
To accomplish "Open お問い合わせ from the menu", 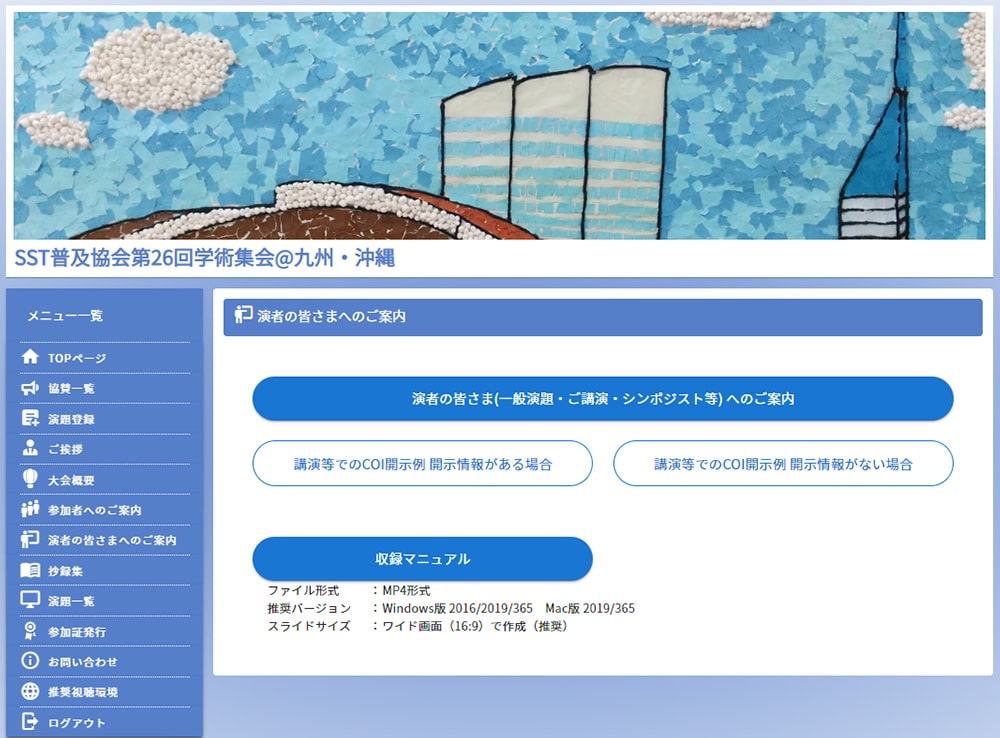I will click(x=83, y=662).
